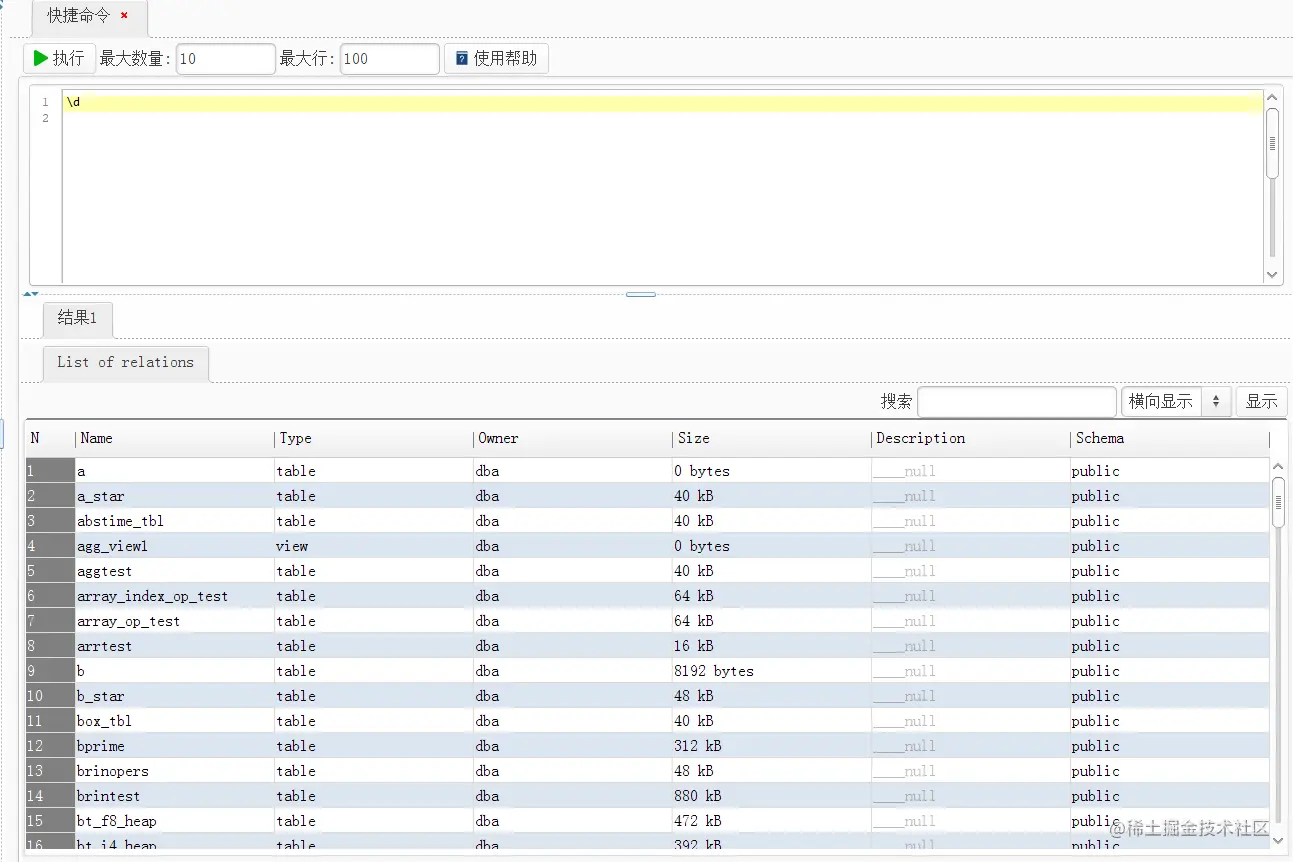Close the 快捷命令 tab with the red x

[x=124, y=16]
